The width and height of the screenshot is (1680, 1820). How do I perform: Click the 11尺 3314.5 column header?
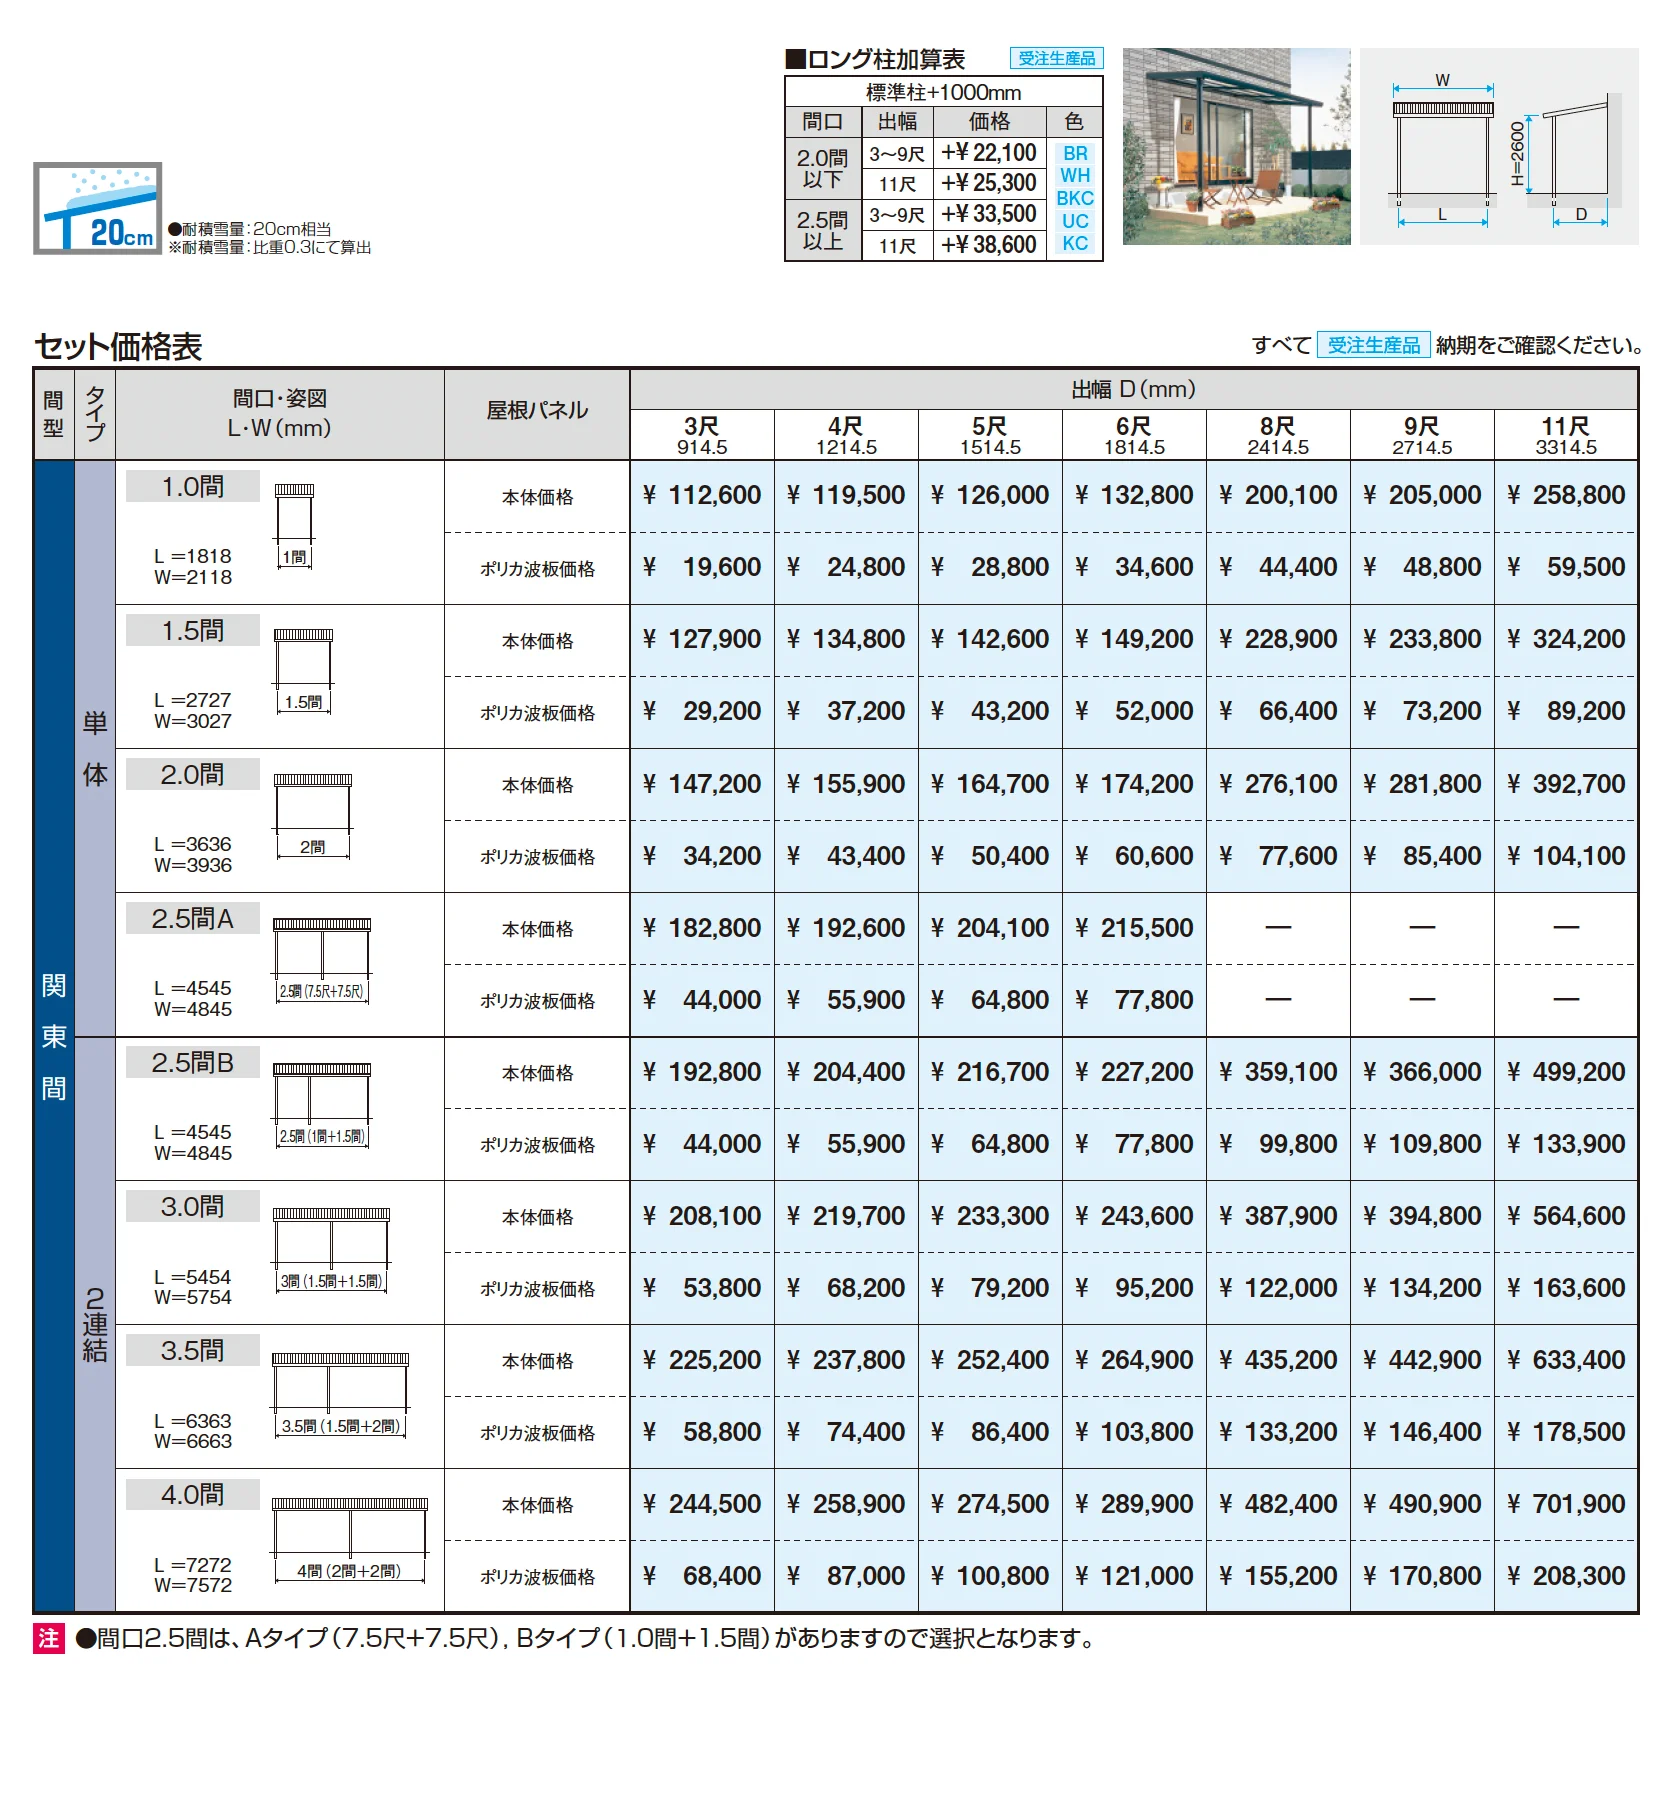coord(1566,436)
